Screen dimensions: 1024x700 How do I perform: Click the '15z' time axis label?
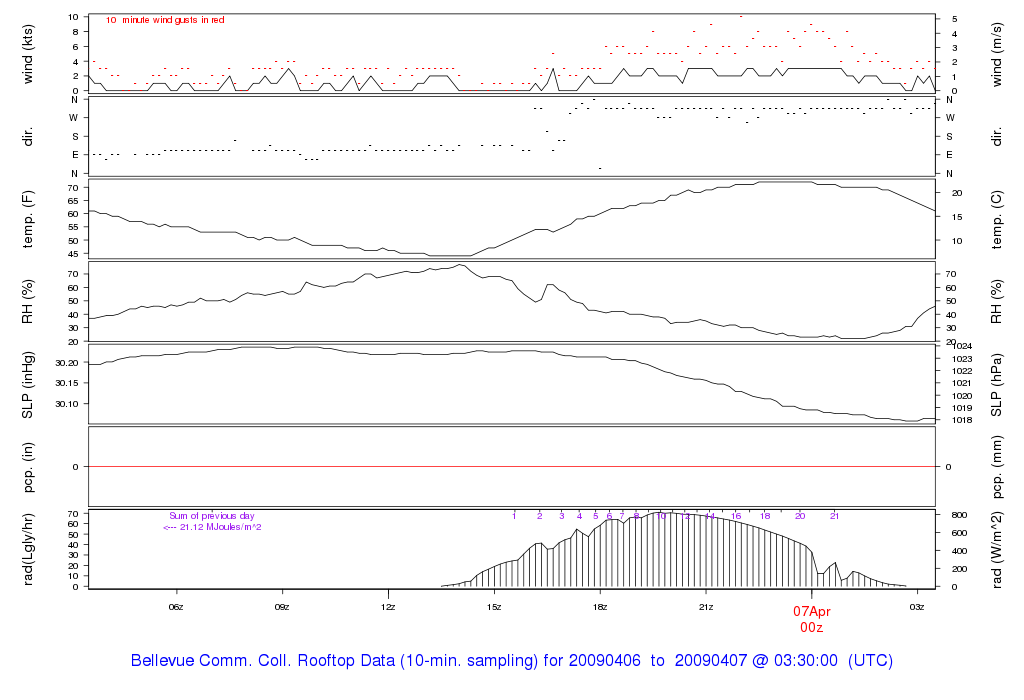pyautogui.click(x=494, y=607)
